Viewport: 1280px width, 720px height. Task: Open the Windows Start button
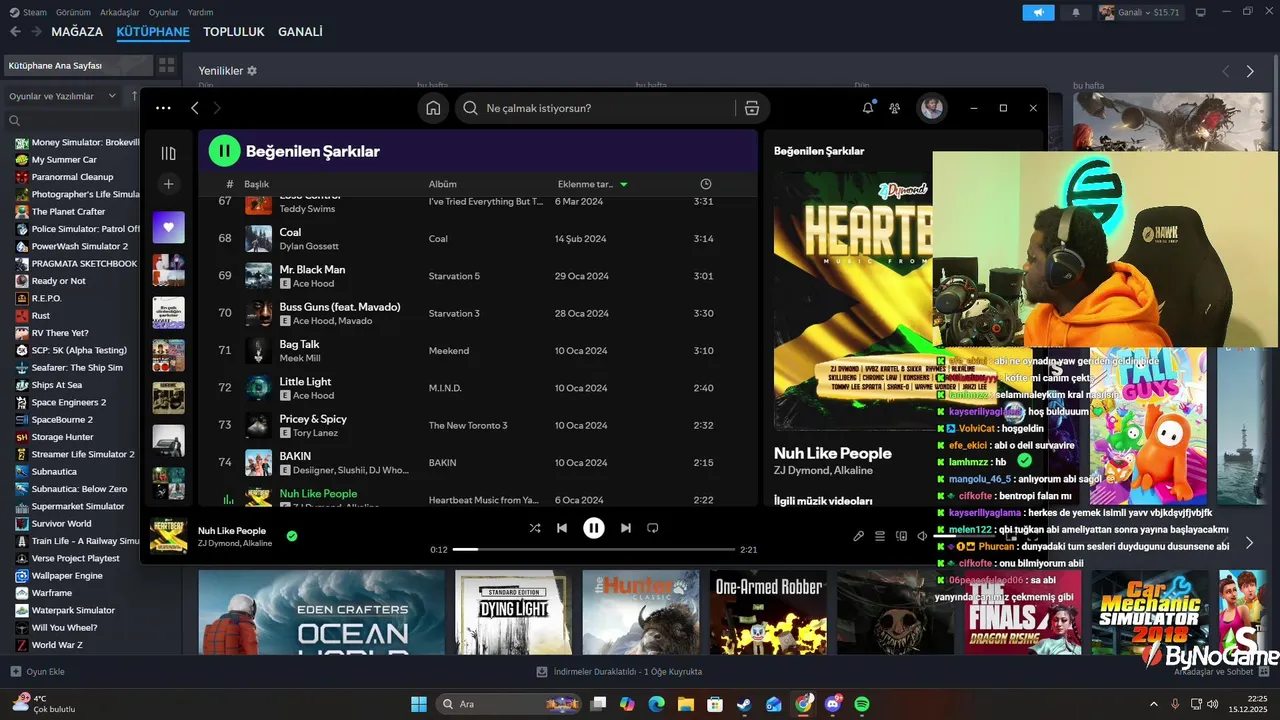click(x=419, y=704)
